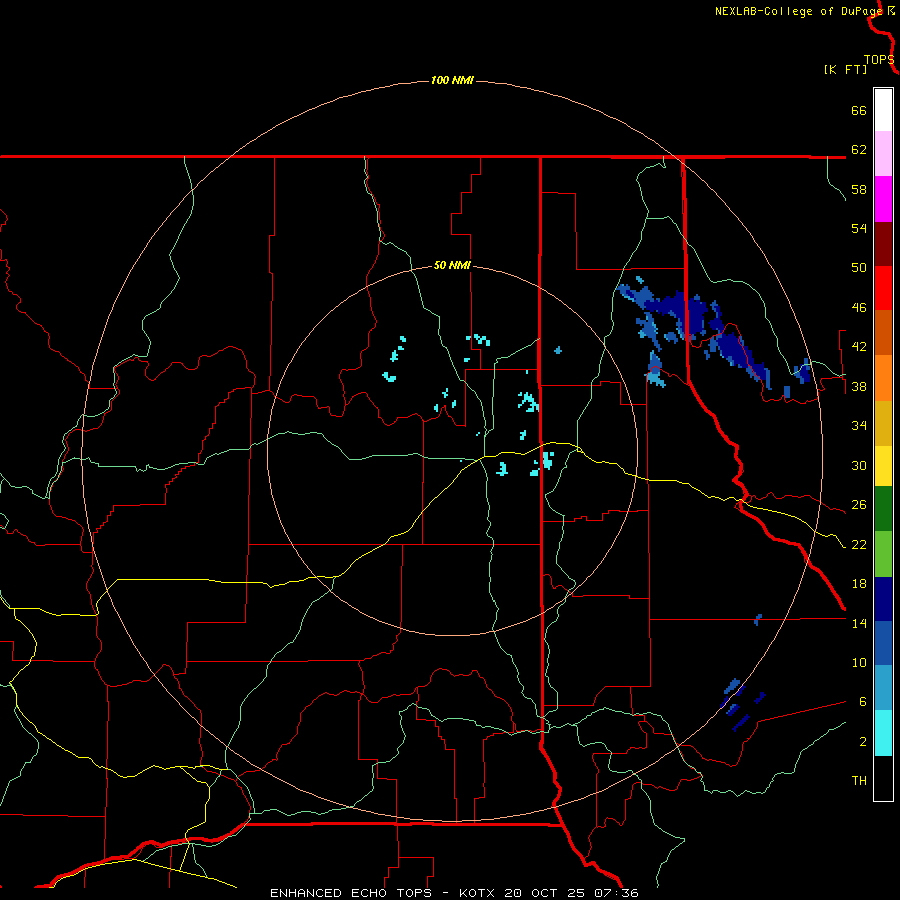Click the light pink legend swatch
Image resolution: width=900 pixels, height=900 pixels.
883,154
